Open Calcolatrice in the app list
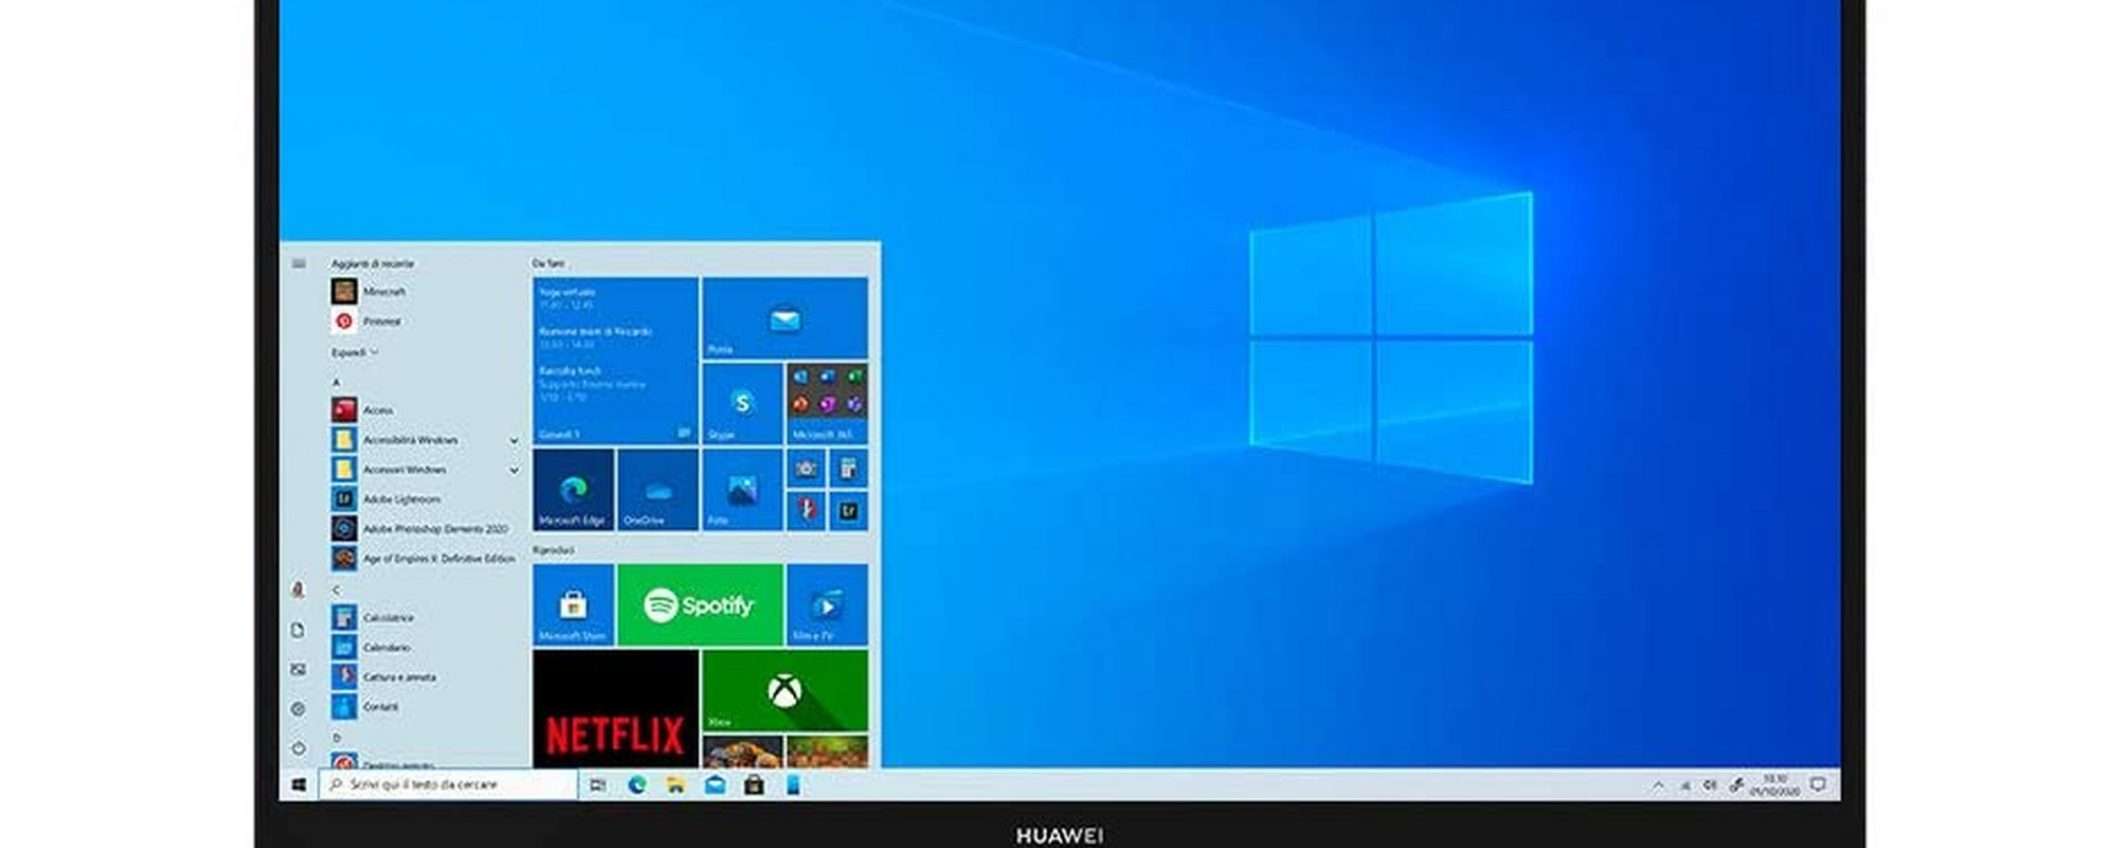Screen dimensions: 2120x848 coord(373,618)
